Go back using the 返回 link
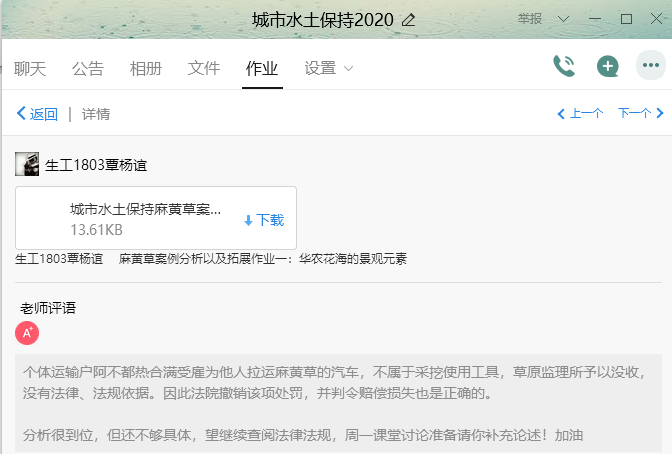The image size is (672, 454). pos(37,114)
